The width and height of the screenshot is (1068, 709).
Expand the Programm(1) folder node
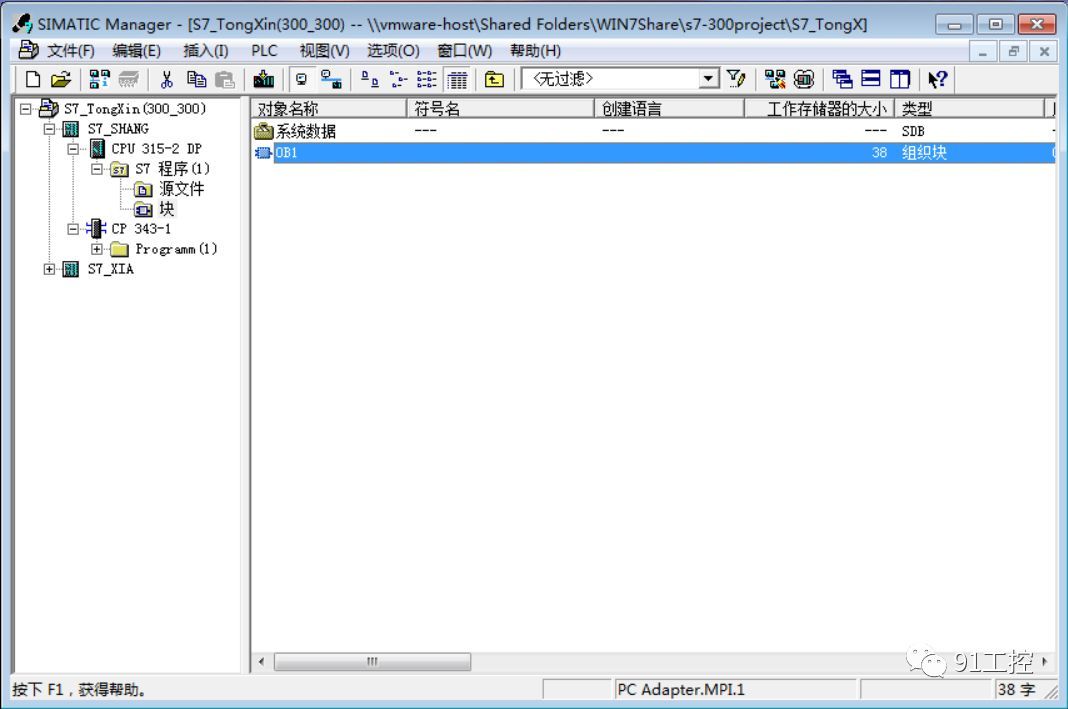coord(97,249)
